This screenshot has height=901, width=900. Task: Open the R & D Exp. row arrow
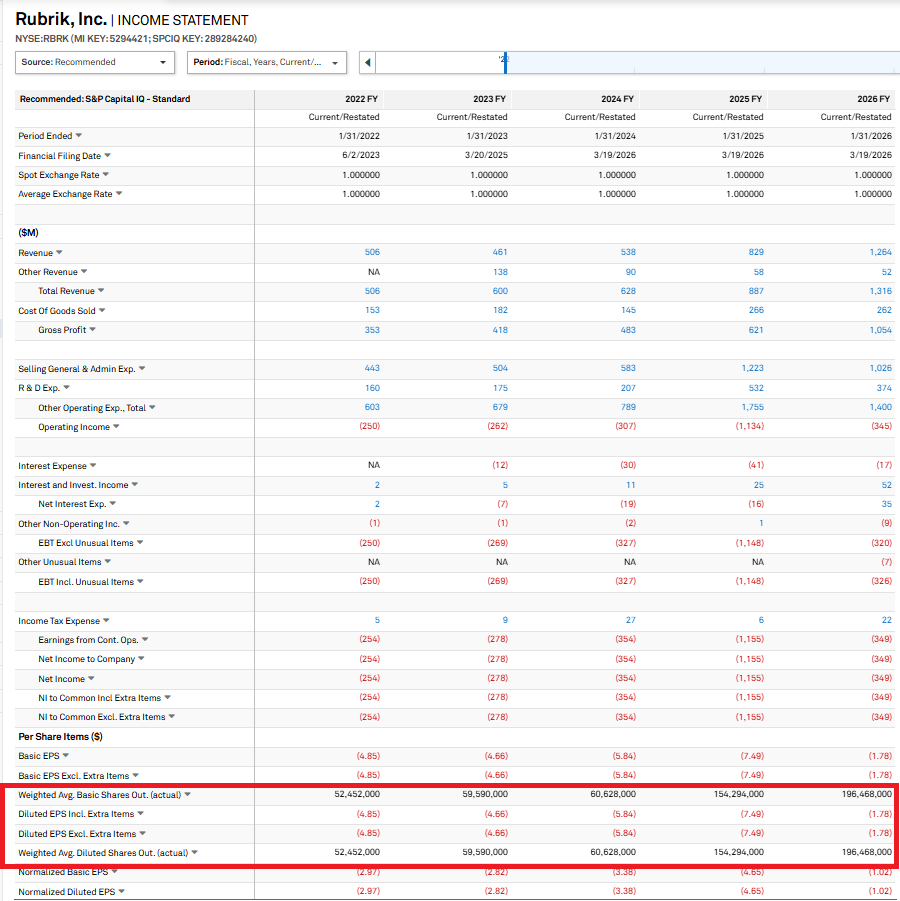pos(67,387)
